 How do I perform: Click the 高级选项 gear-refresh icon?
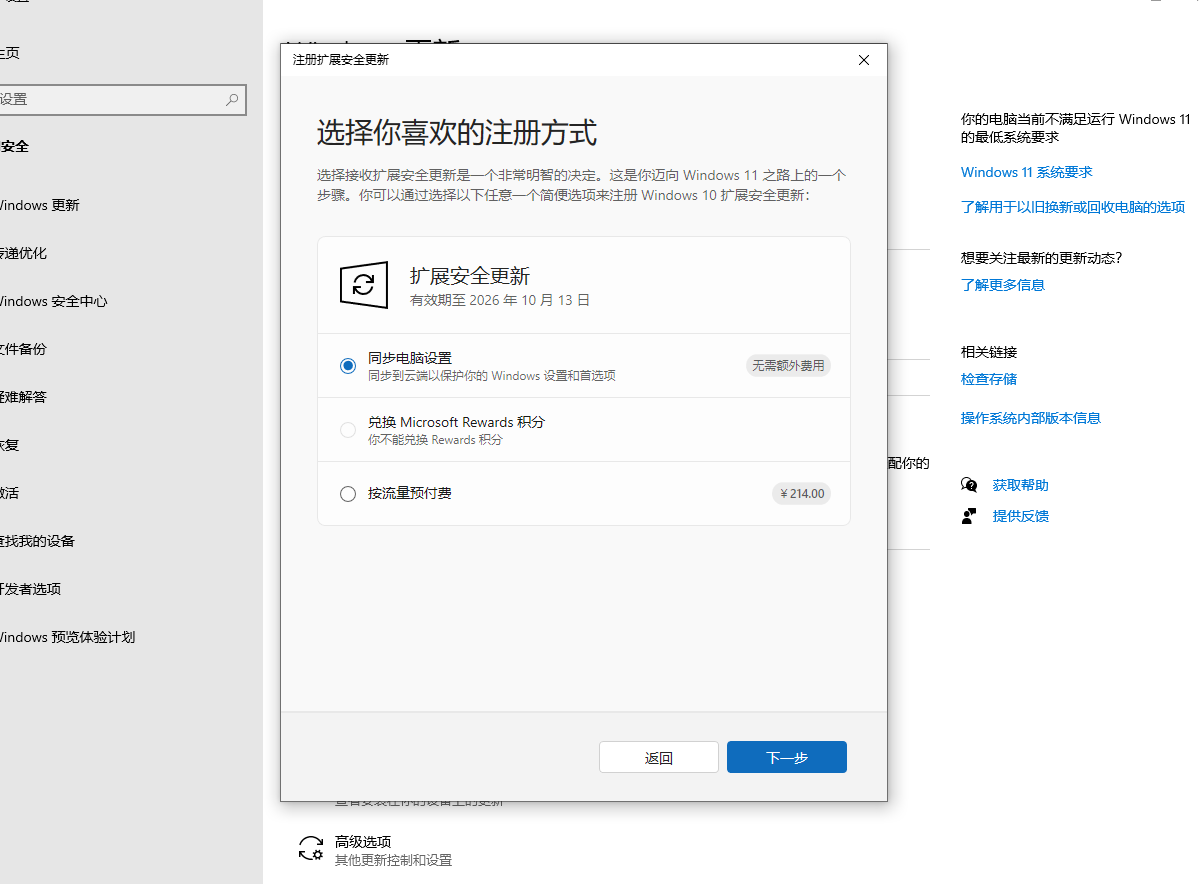click(x=311, y=849)
